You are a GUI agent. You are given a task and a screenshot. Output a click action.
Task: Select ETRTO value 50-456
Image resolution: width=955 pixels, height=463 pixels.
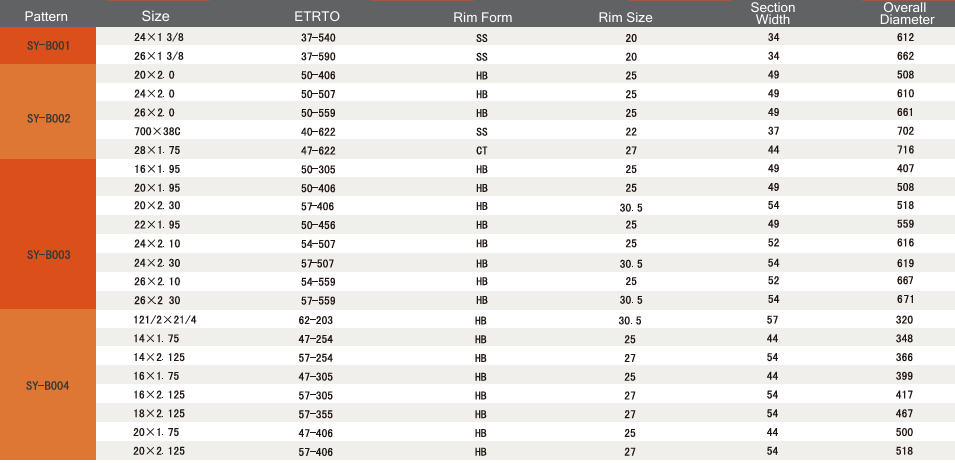pos(318,225)
